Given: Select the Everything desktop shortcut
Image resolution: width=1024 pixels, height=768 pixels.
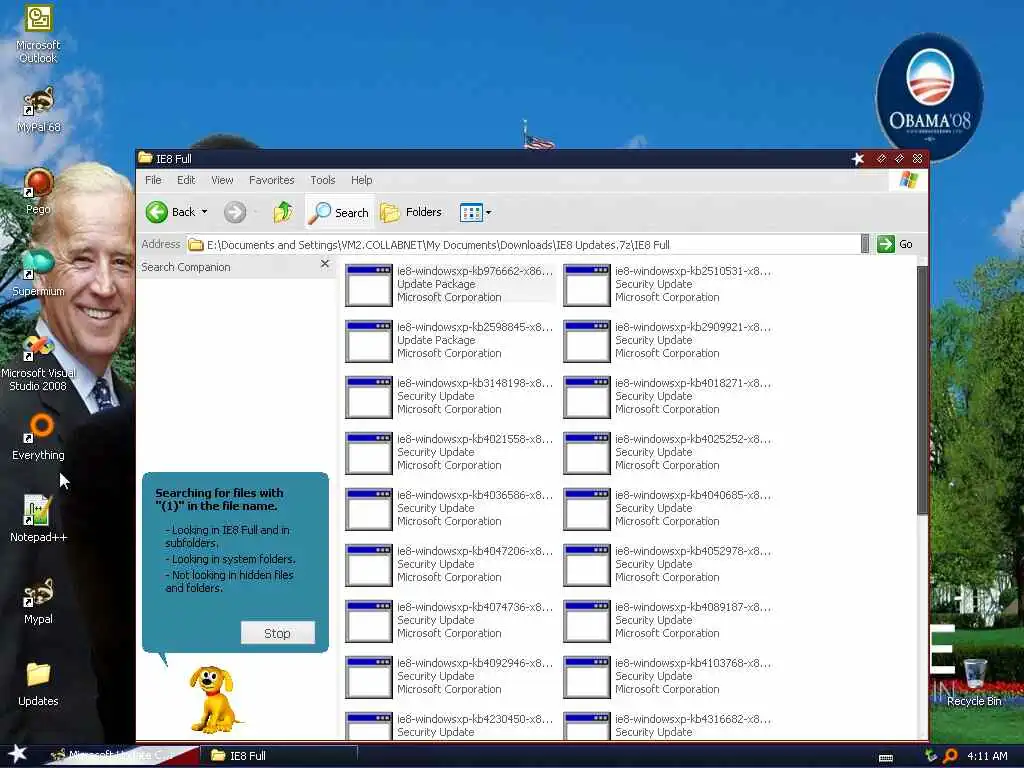Looking at the screenshot, I should [38, 437].
